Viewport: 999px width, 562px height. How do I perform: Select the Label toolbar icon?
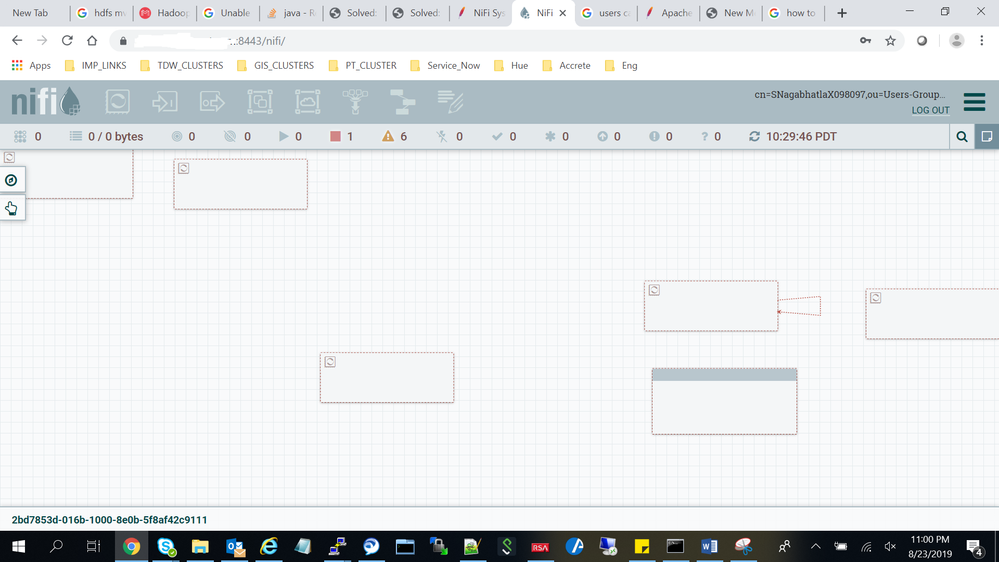click(x=450, y=102)
